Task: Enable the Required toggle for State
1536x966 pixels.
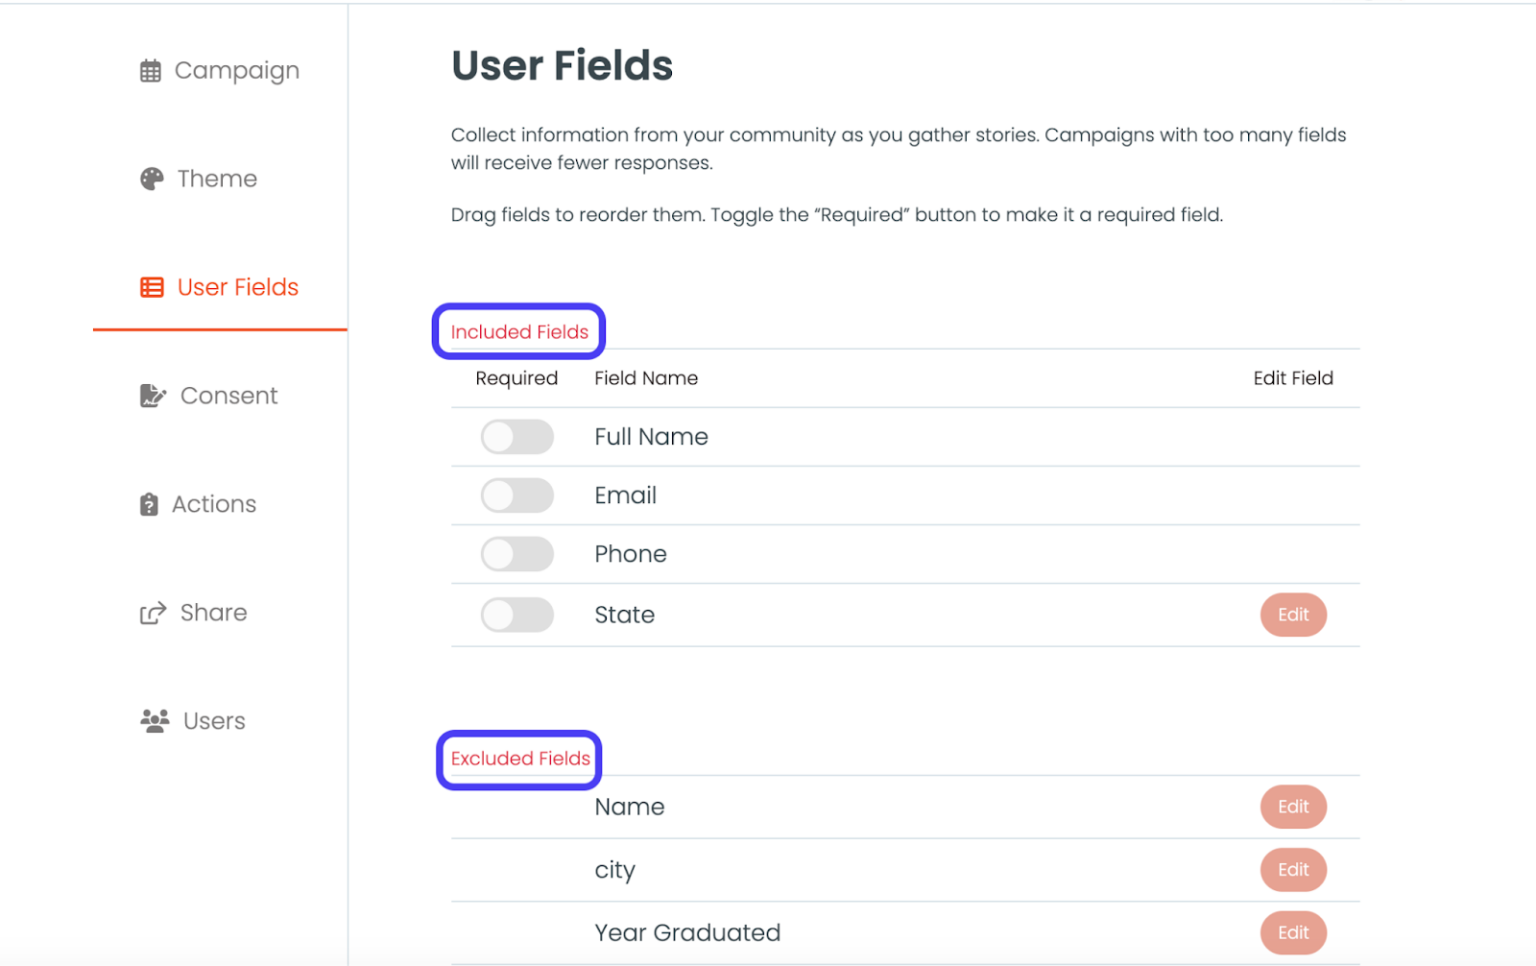Action: pos(517,614)
